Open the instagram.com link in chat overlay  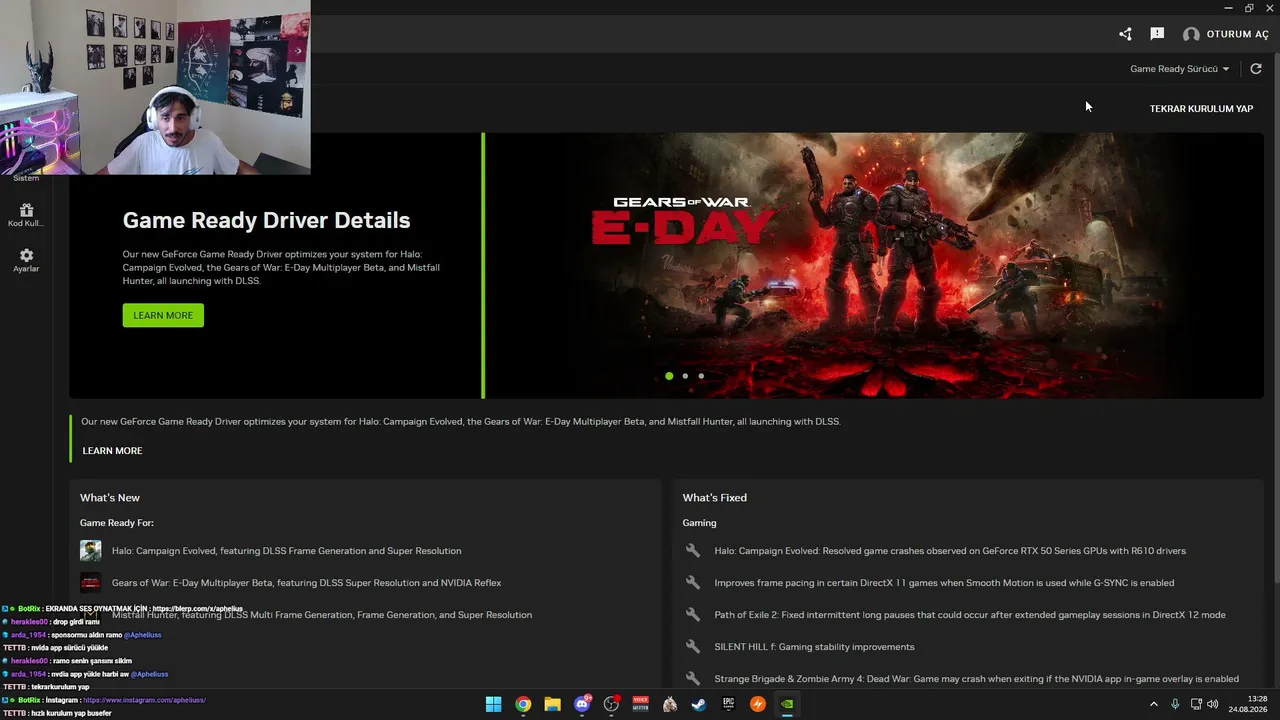coord(145,700)
